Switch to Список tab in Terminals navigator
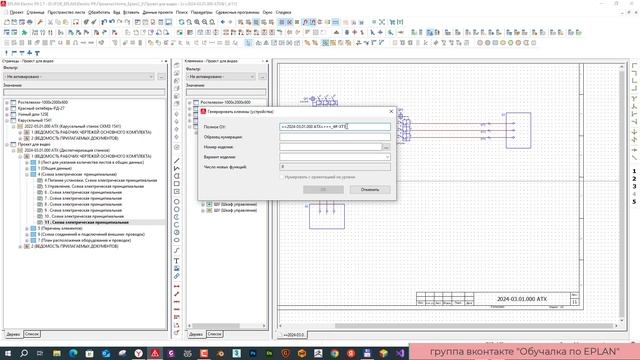Screen dimensions: 640x360 click(x=214, y=334)
